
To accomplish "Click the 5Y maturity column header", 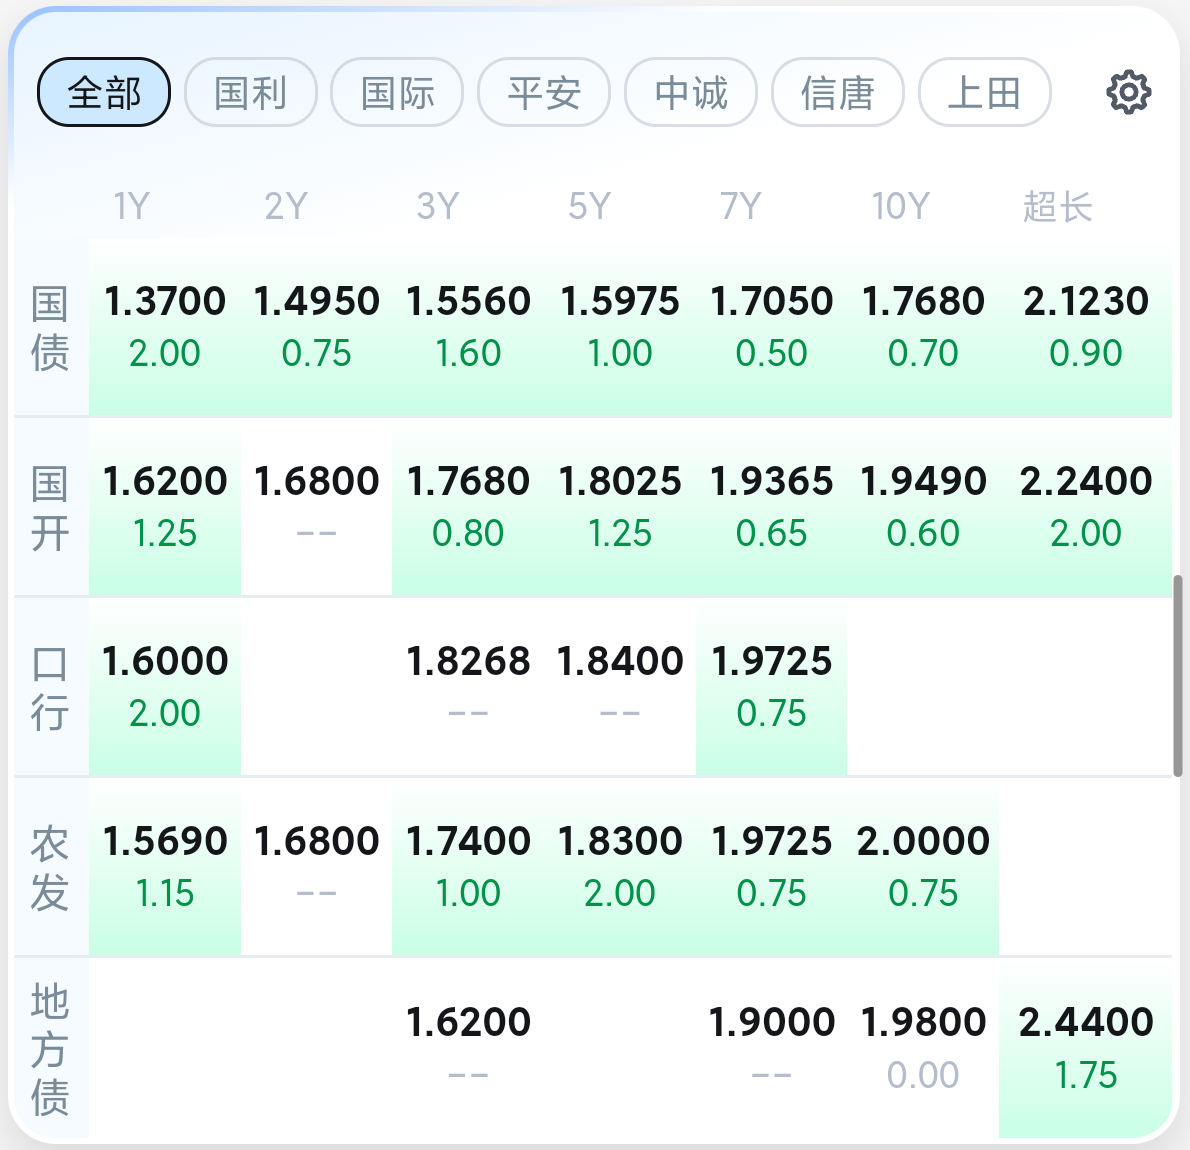I will (x=589, y=207).
